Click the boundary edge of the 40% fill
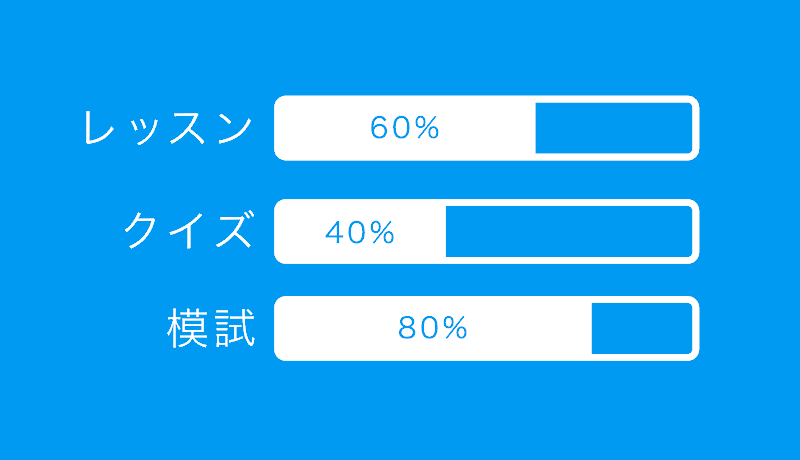800x460 pixels. coord(446,232)
